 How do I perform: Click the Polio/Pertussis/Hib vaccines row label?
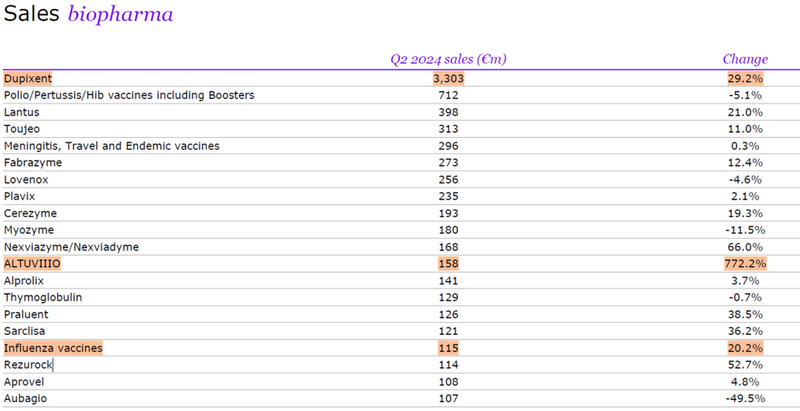point(129,95)
